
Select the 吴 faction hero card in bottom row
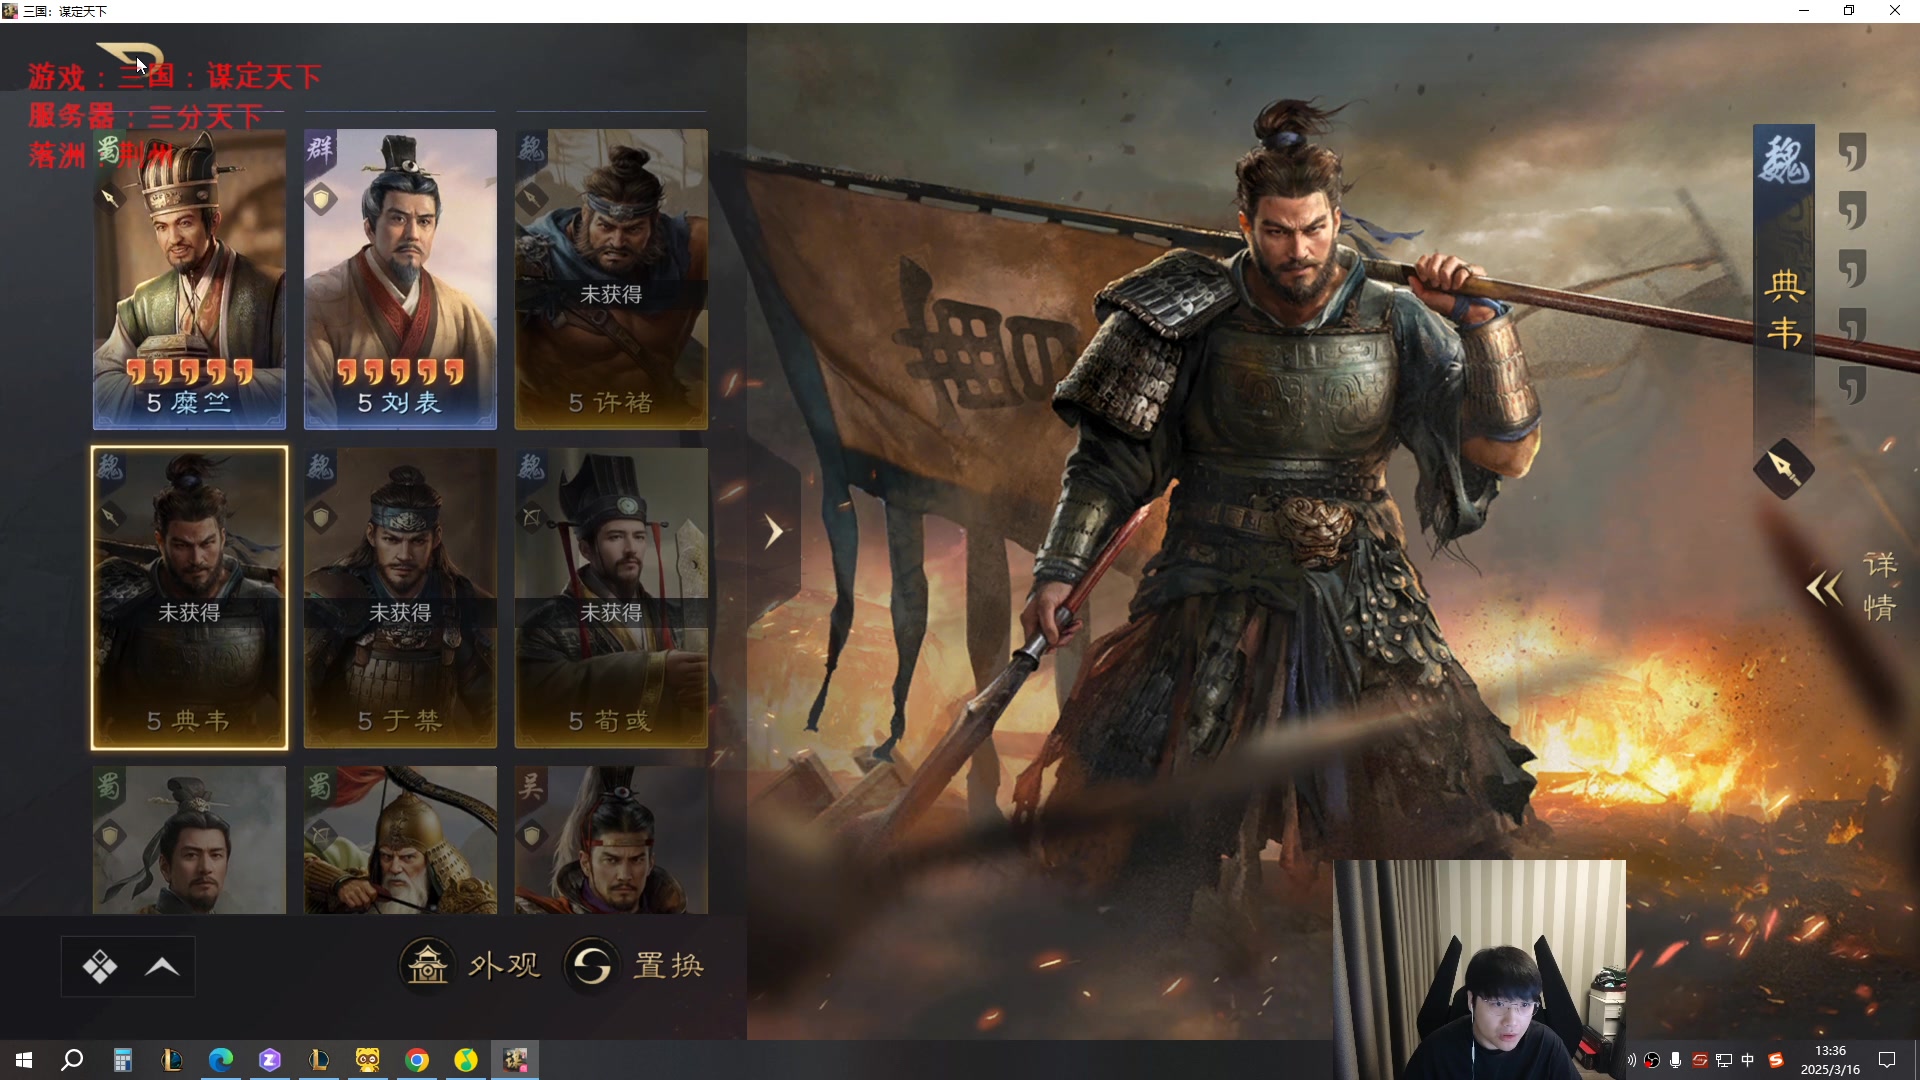point(611,840)
